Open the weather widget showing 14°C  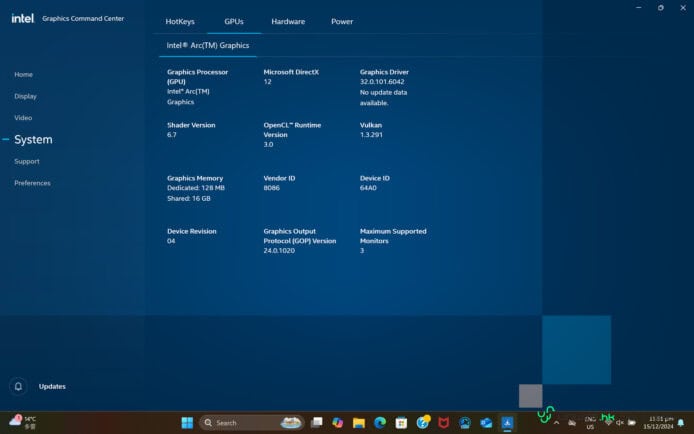point(23,422)
